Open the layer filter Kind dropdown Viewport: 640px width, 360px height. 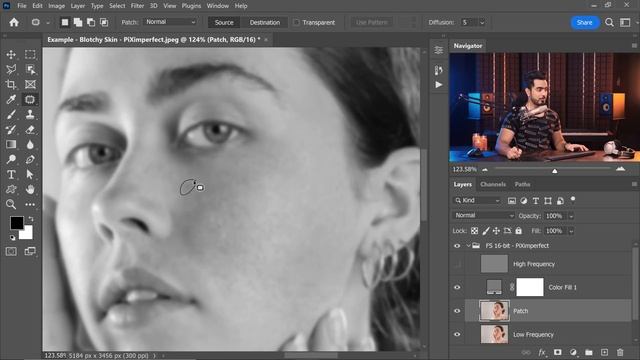click(477, 200)
